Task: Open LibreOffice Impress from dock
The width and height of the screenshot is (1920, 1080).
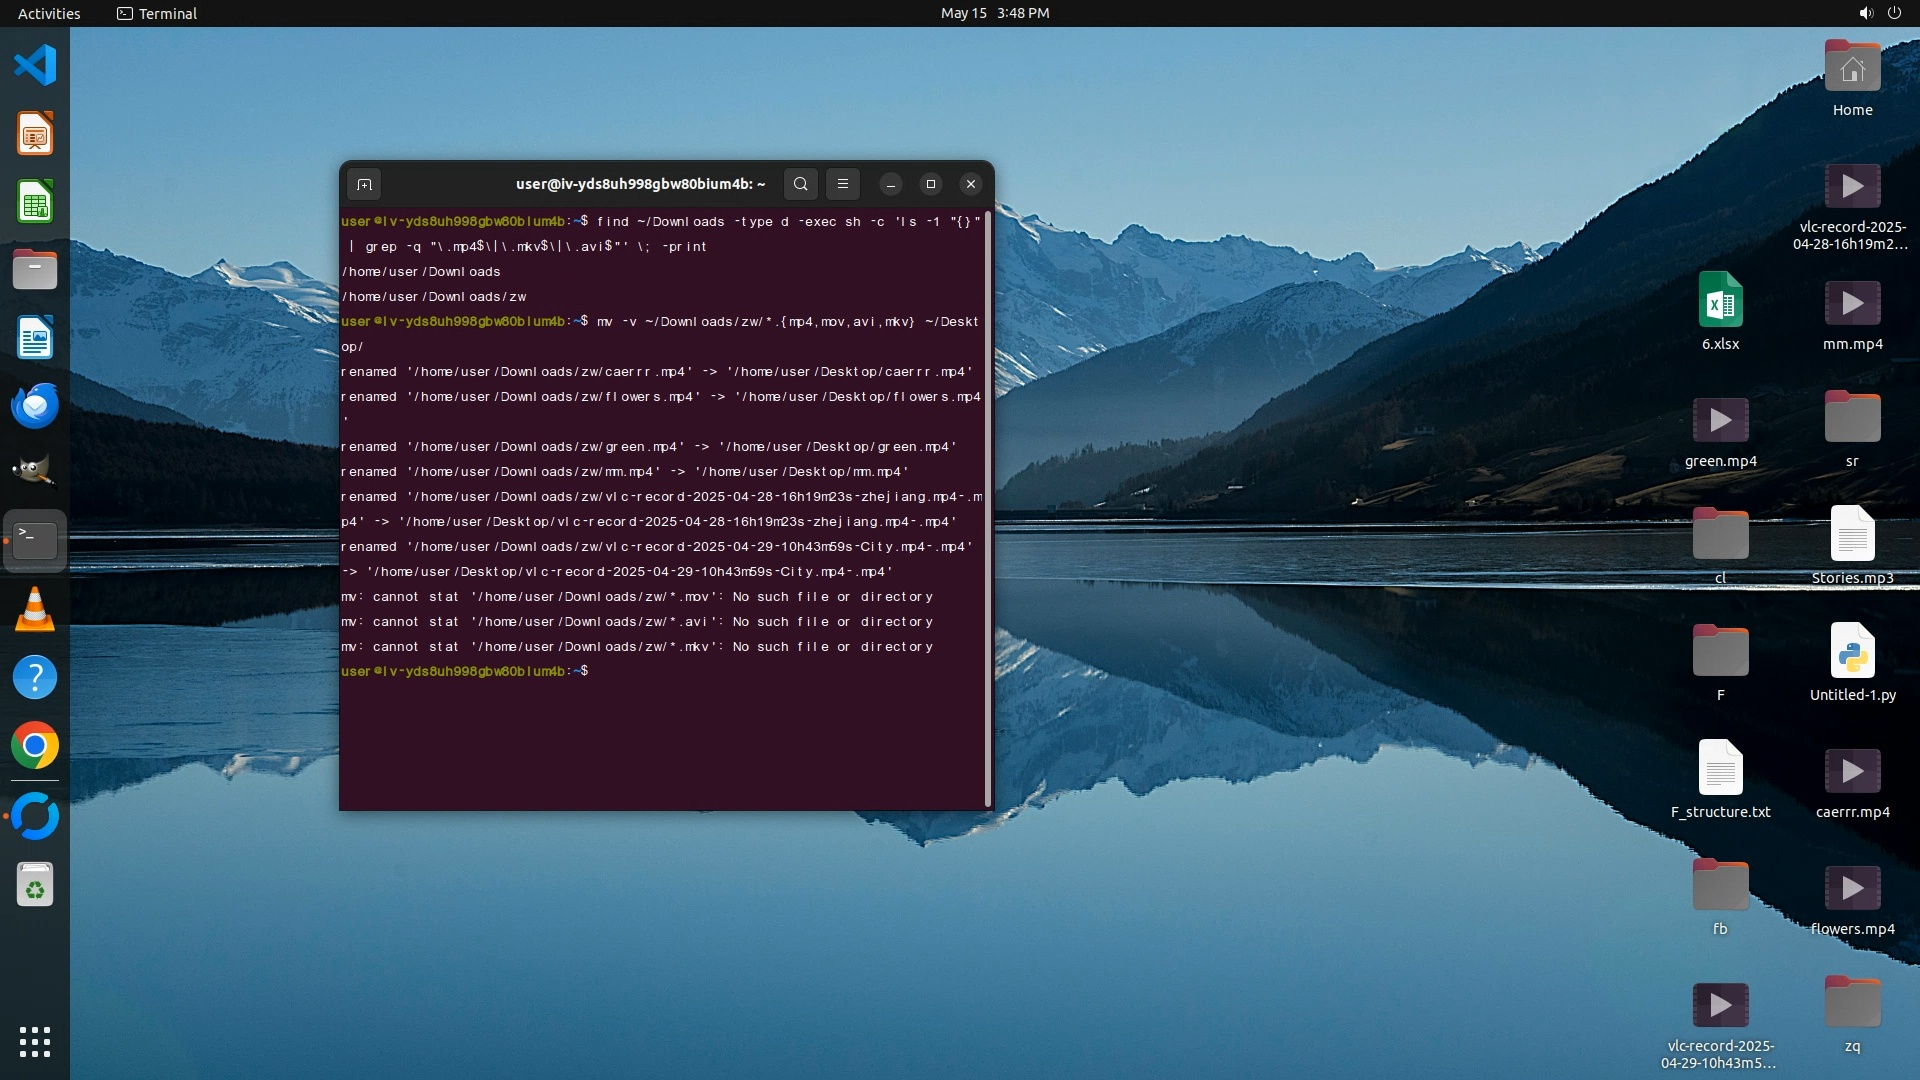Action: pyautogui.click(x=35, y=134)
